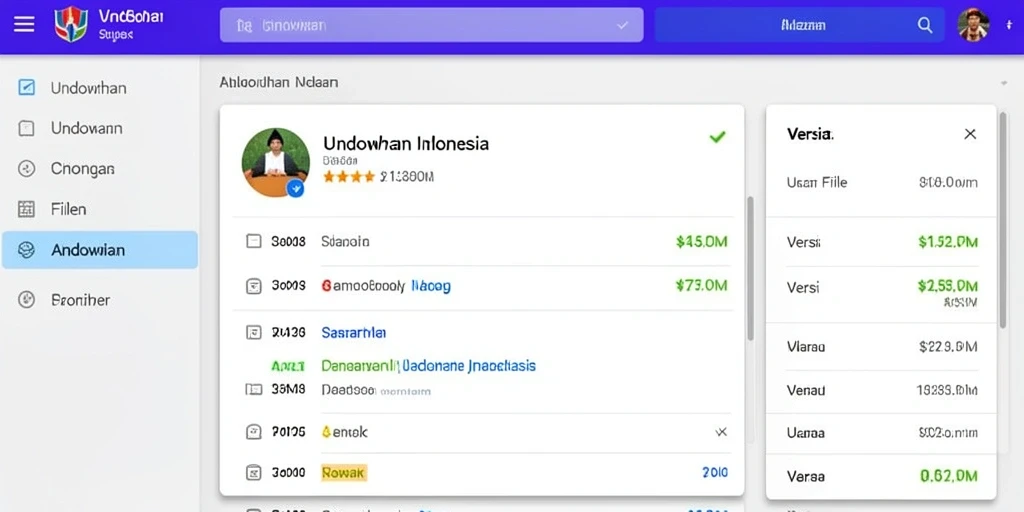
Task: Open Cnongan in the sidebar
Action: 99,169
